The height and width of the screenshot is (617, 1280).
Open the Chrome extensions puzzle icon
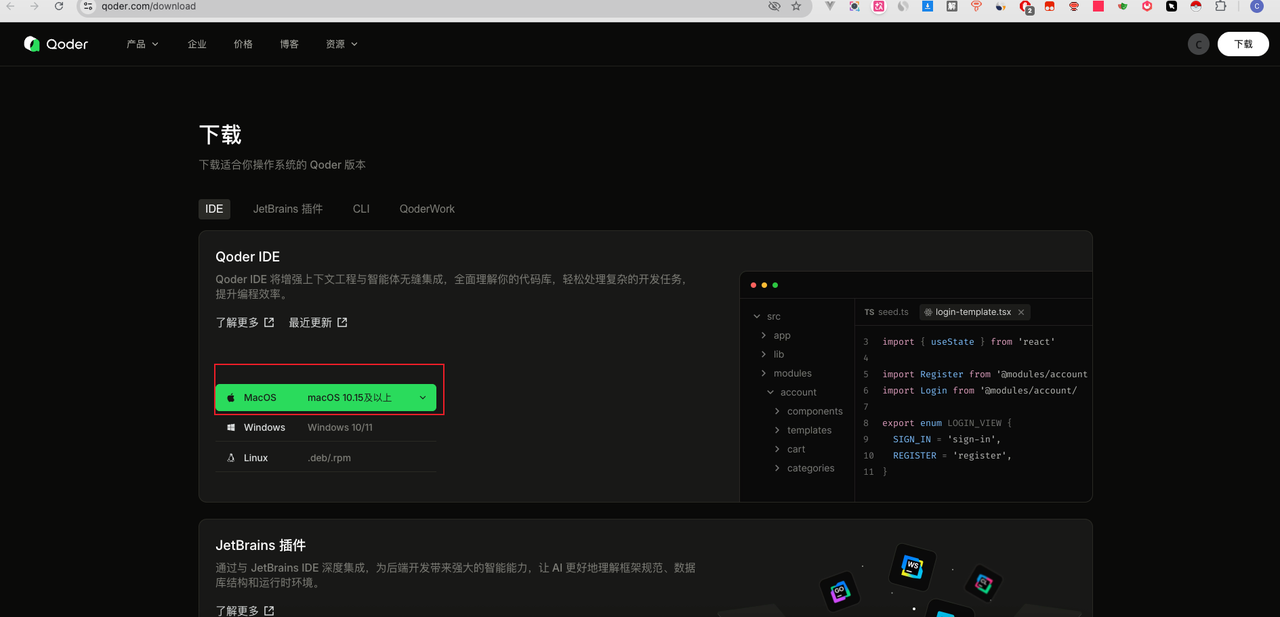click(1221, 6)
